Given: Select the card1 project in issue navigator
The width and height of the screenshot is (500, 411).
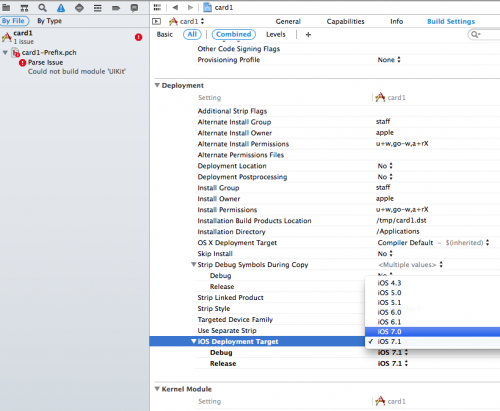Looking at the screenshot, I should click(75, 37).
